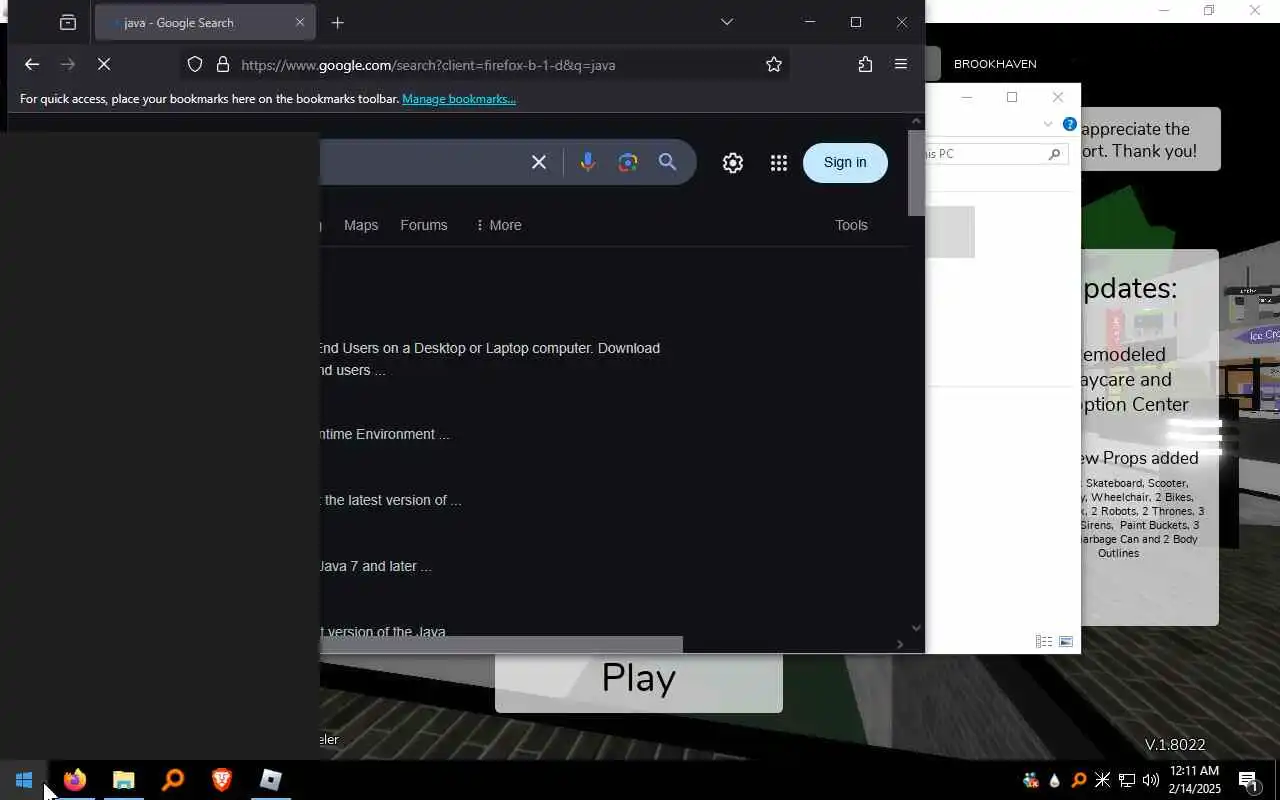Click the Firefox address bar URL
This screenshot has width=1280, height=800.
pyautogui.click(x=428, y=65)
